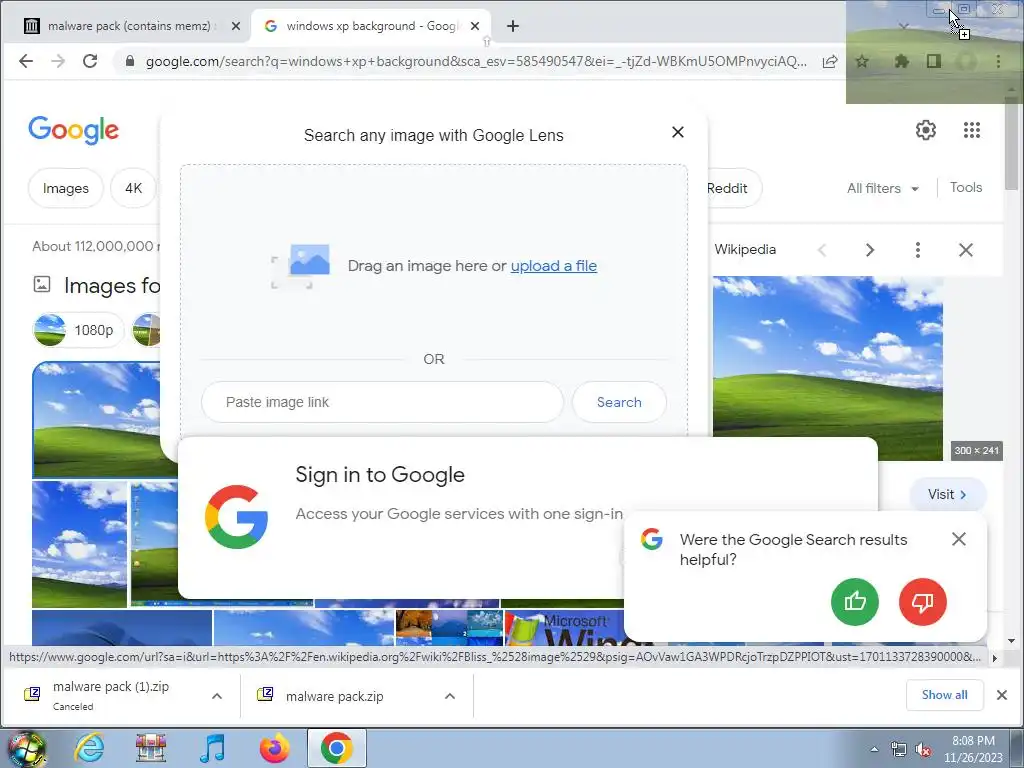Give thumbs up on search results
The image size is (1024, 768).
[855, 601]
